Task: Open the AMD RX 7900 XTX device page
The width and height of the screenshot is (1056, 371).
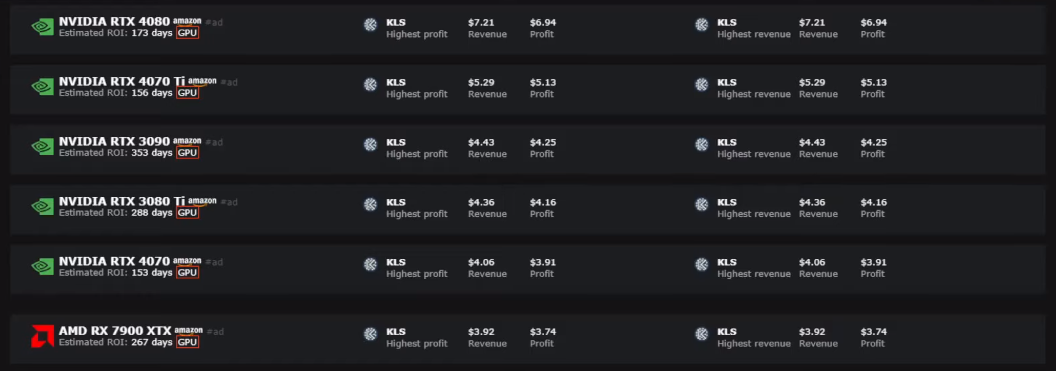Action: coord(115,331)
